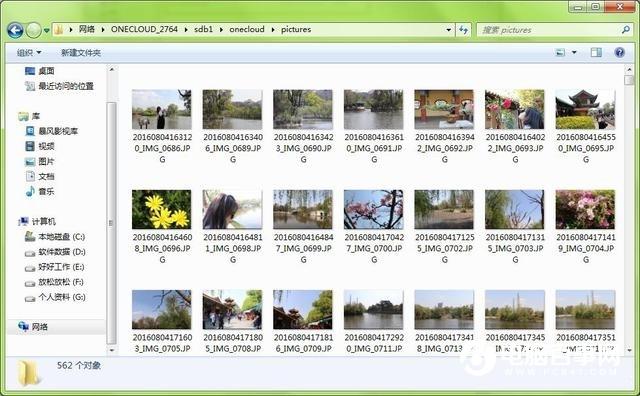Click the Forward navigation arrow
Screen dimensions: 640x396
pos(33,30)
